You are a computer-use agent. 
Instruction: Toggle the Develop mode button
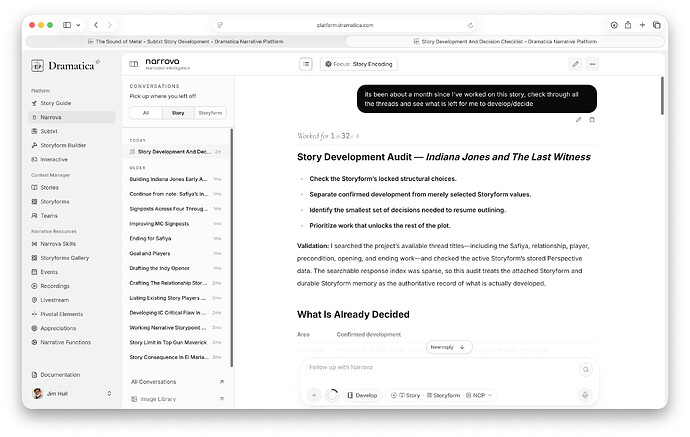coord(362,395)
